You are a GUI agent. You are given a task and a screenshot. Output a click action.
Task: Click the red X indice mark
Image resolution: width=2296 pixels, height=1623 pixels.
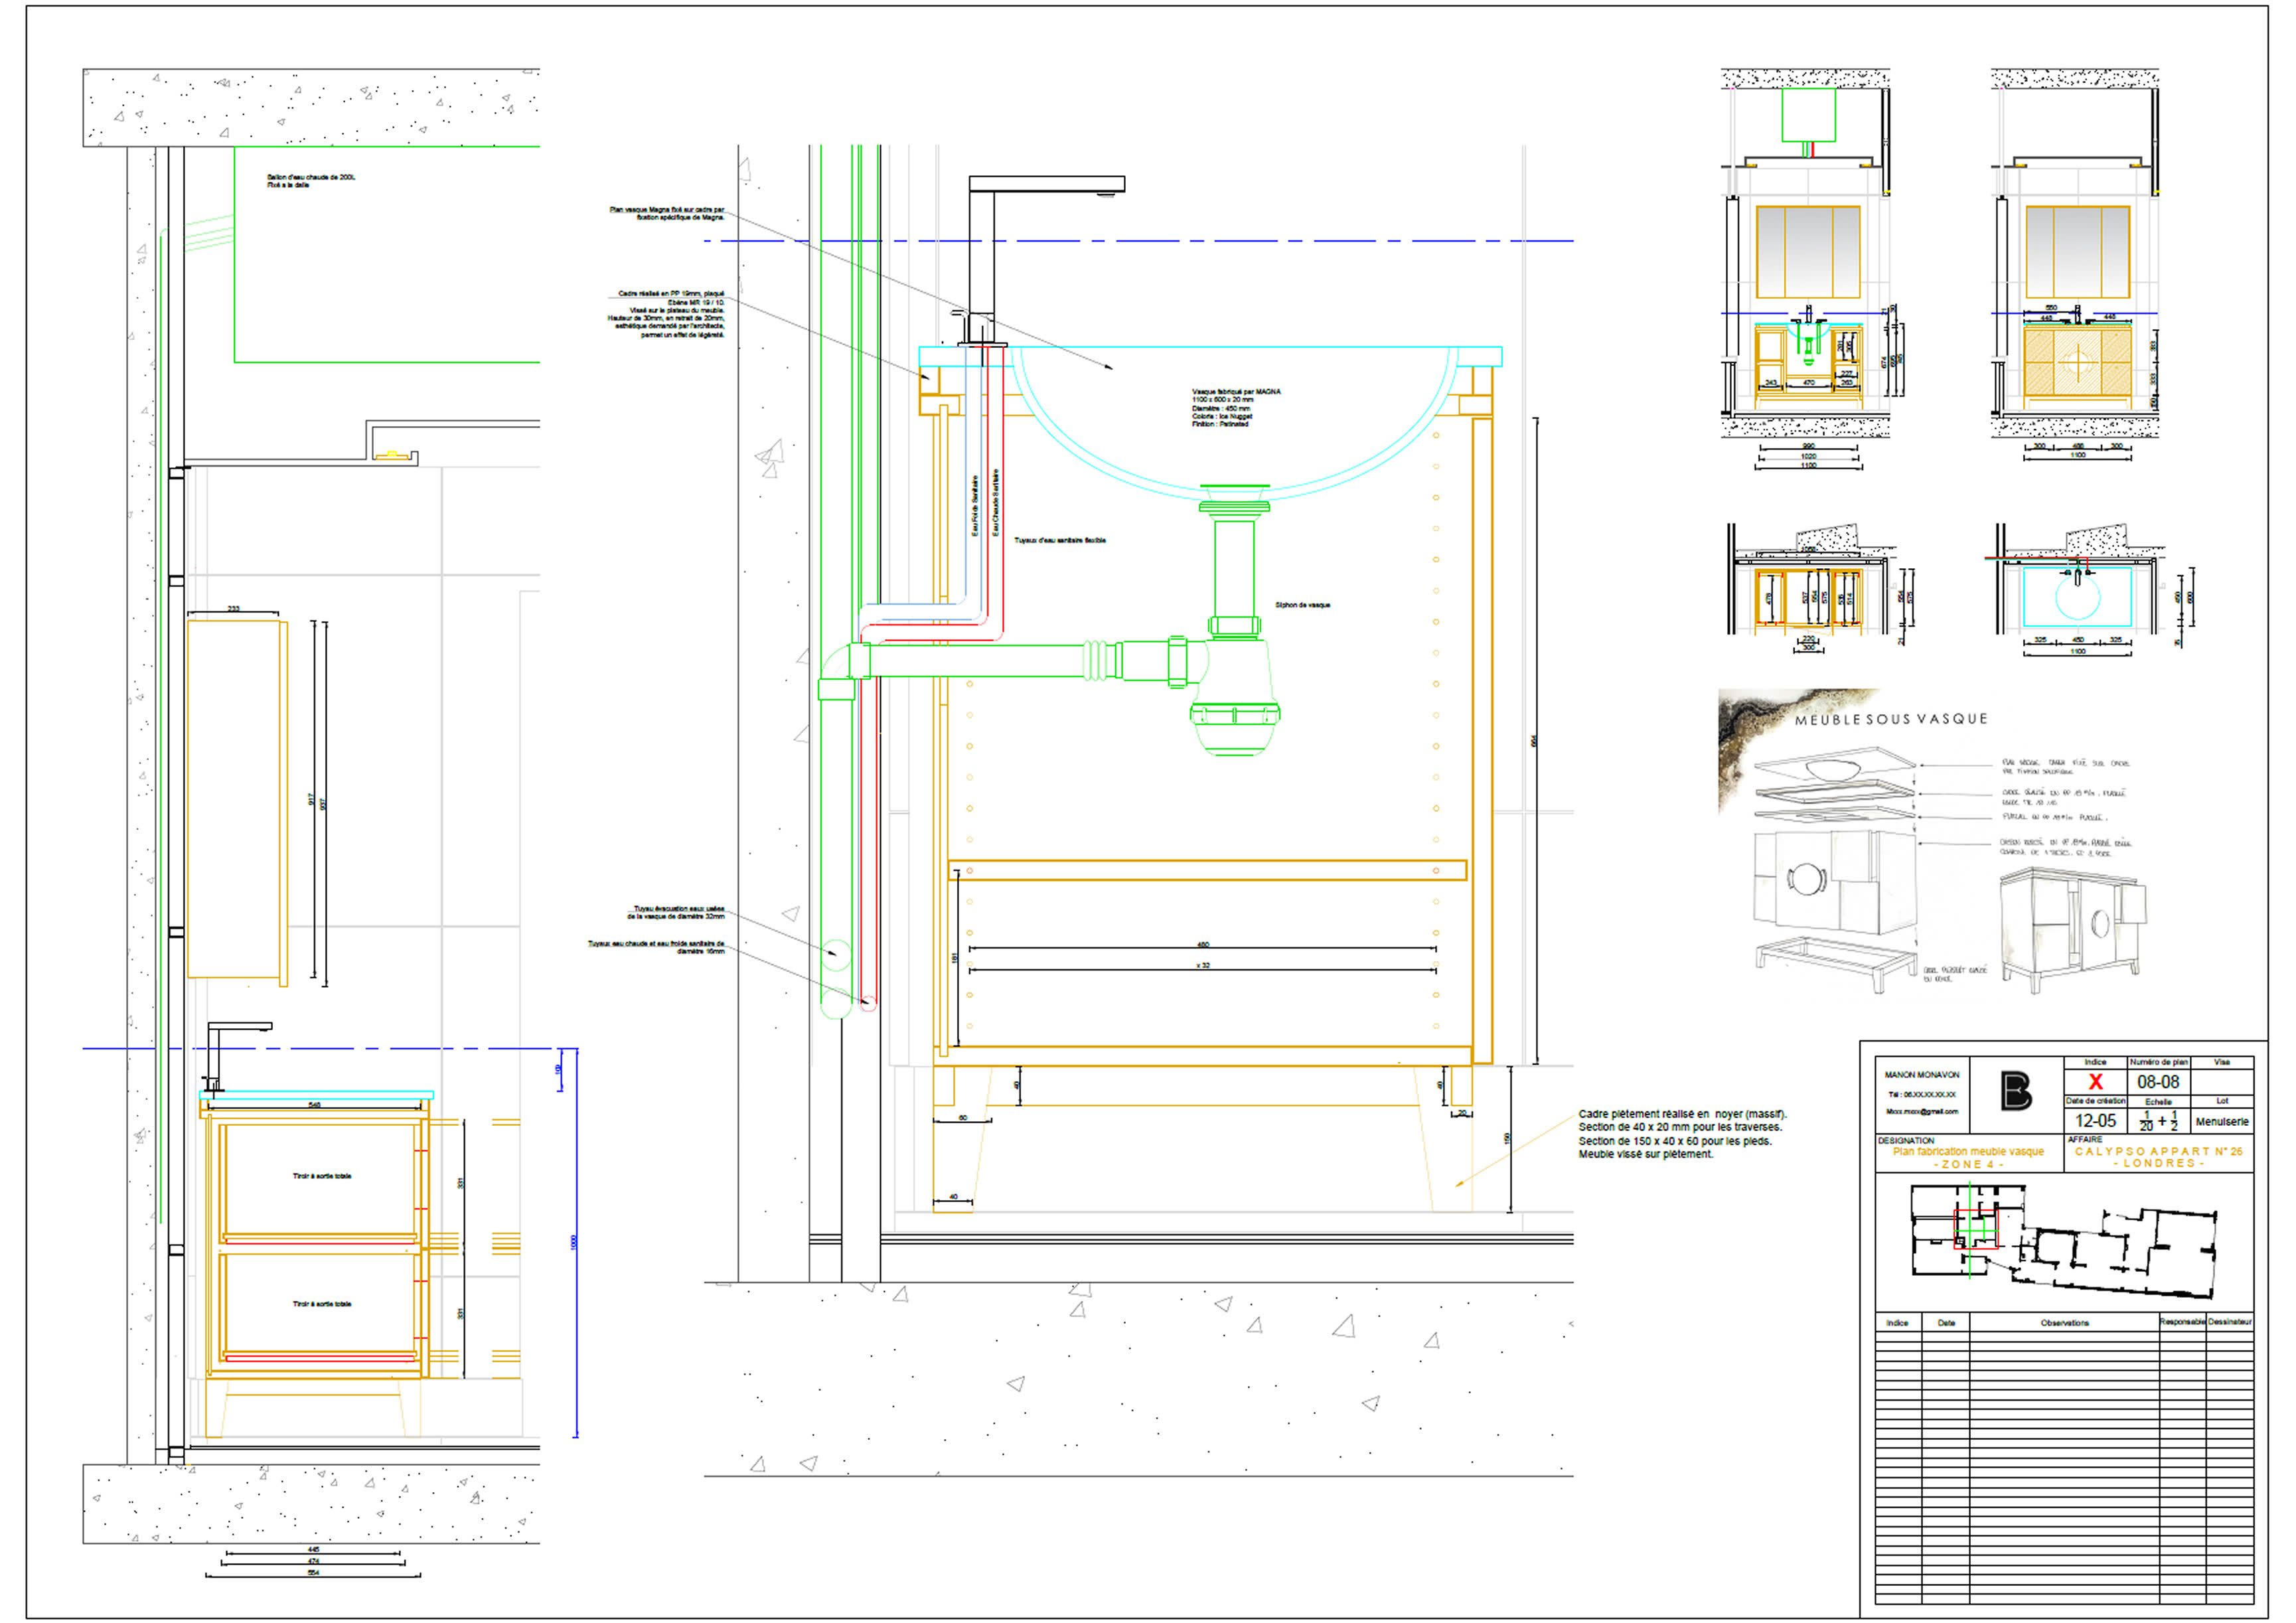(x=2095, y=1082)
